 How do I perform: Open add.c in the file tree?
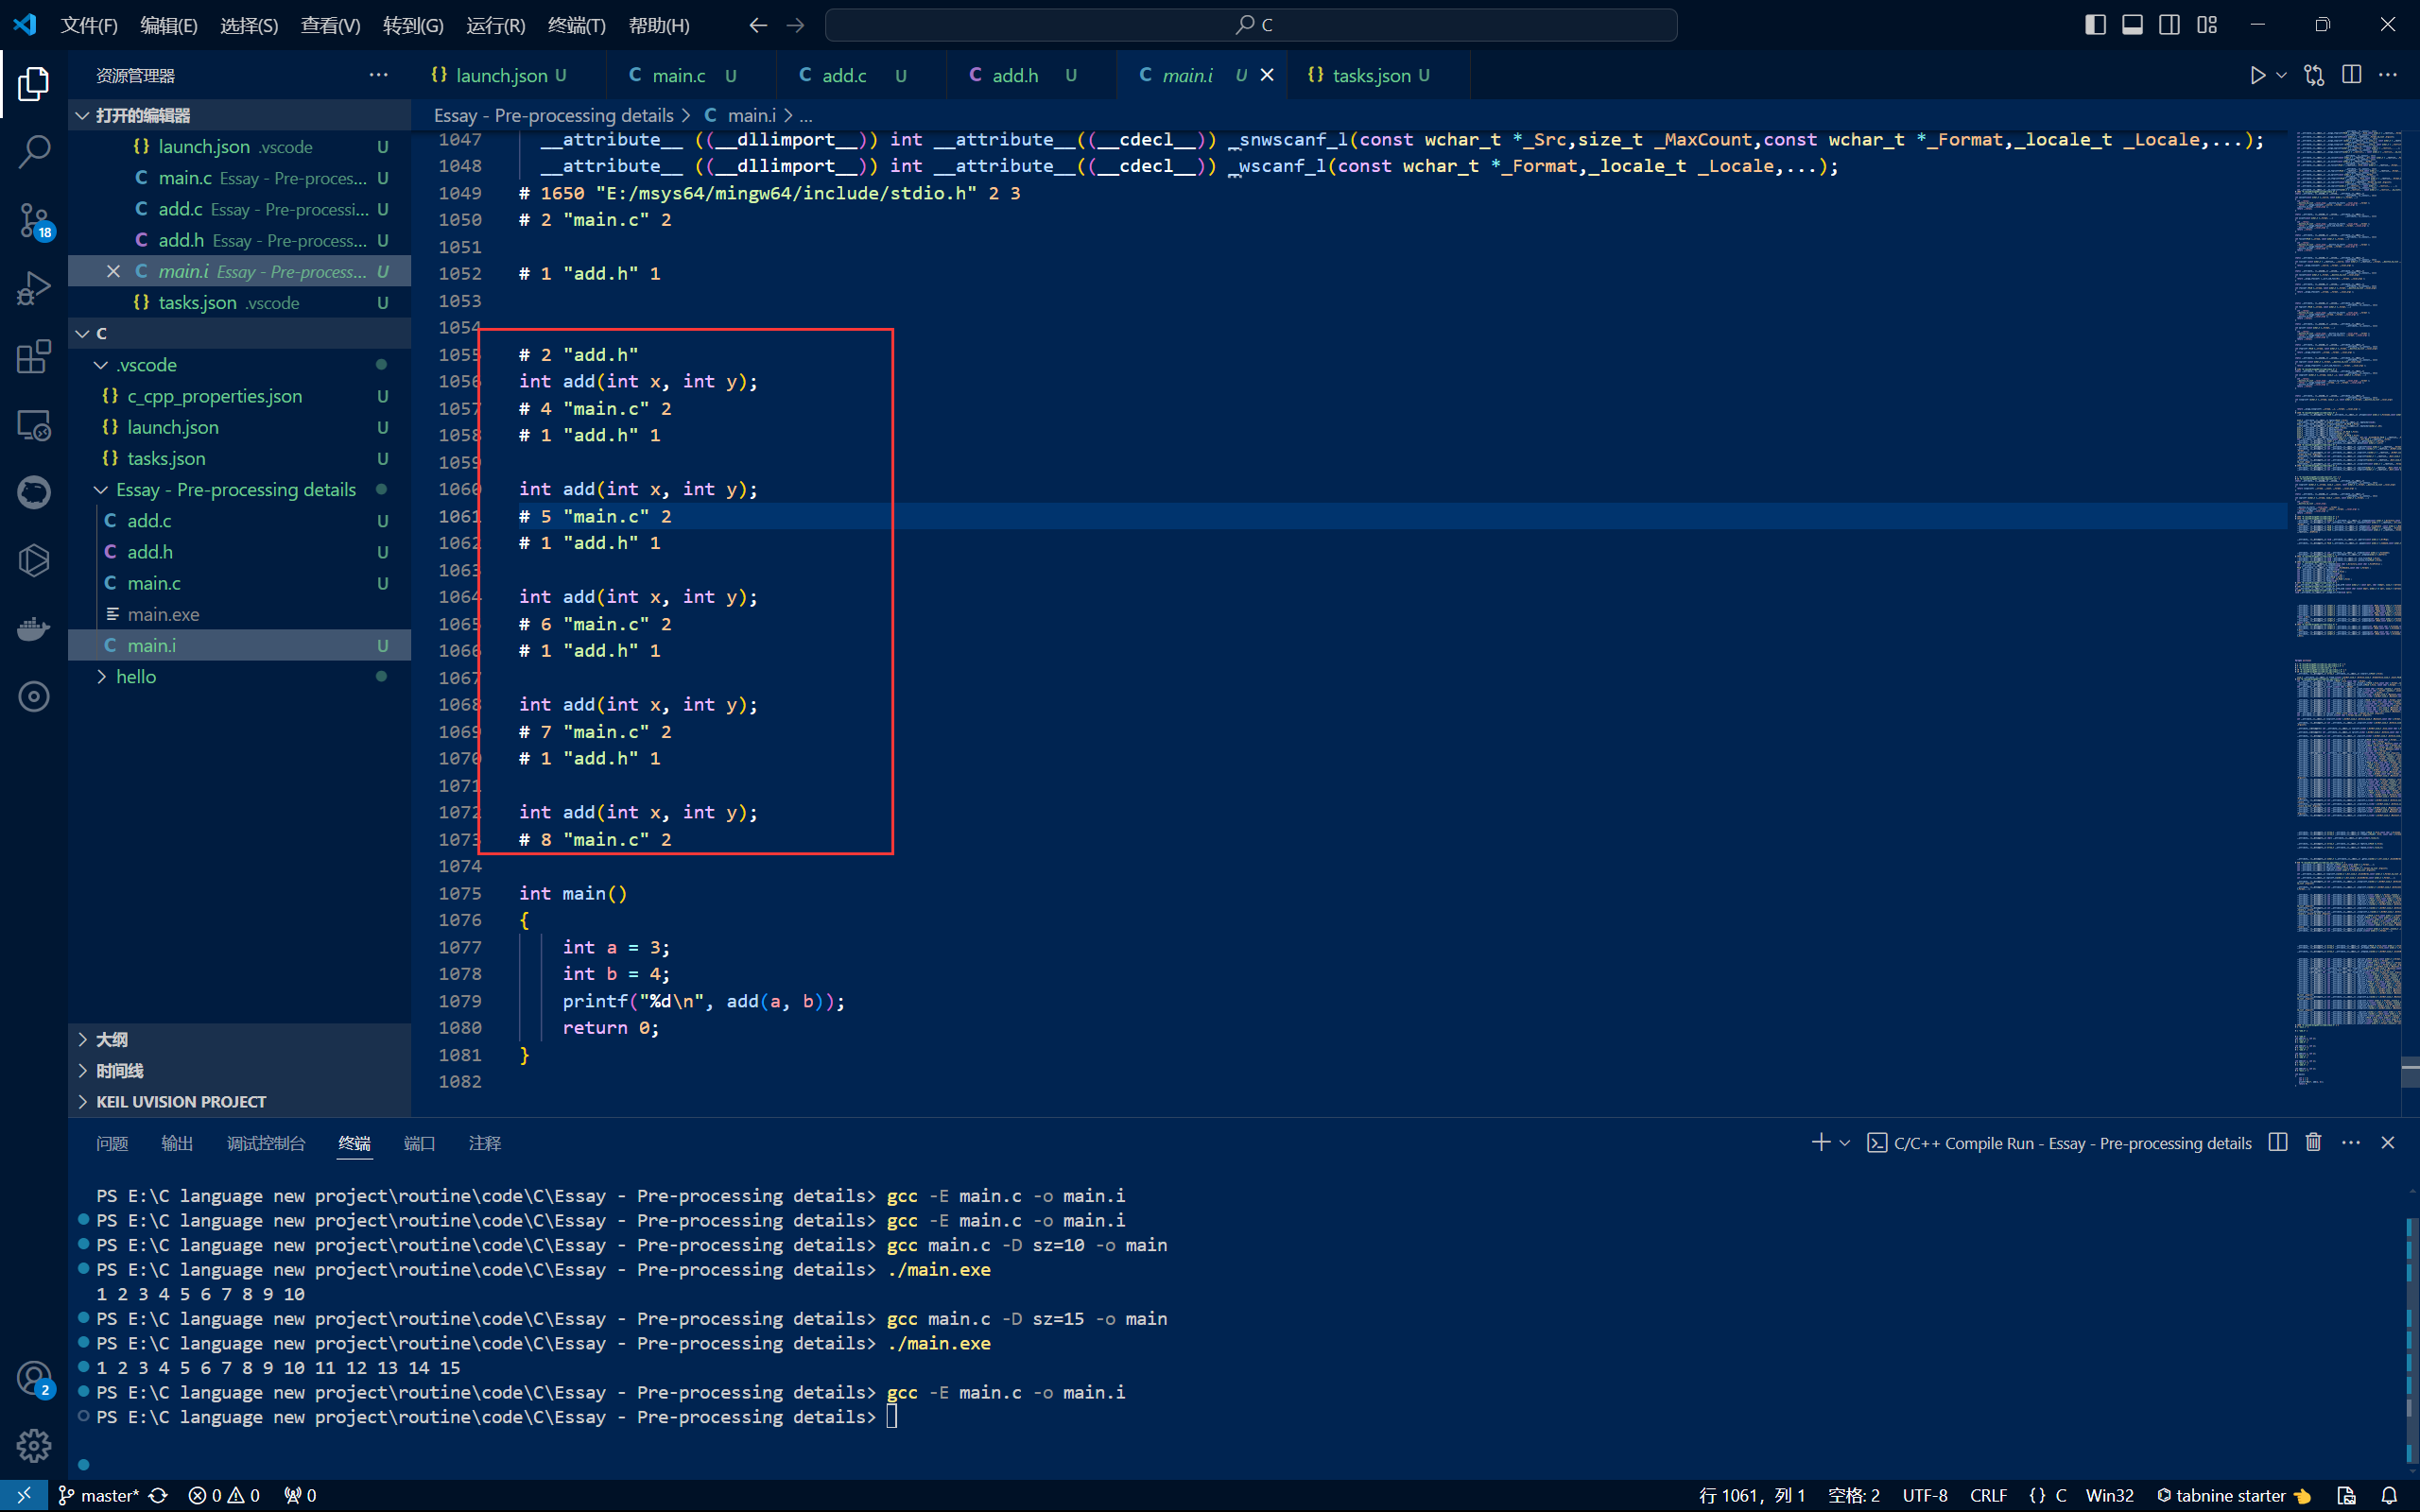point(240,521)
